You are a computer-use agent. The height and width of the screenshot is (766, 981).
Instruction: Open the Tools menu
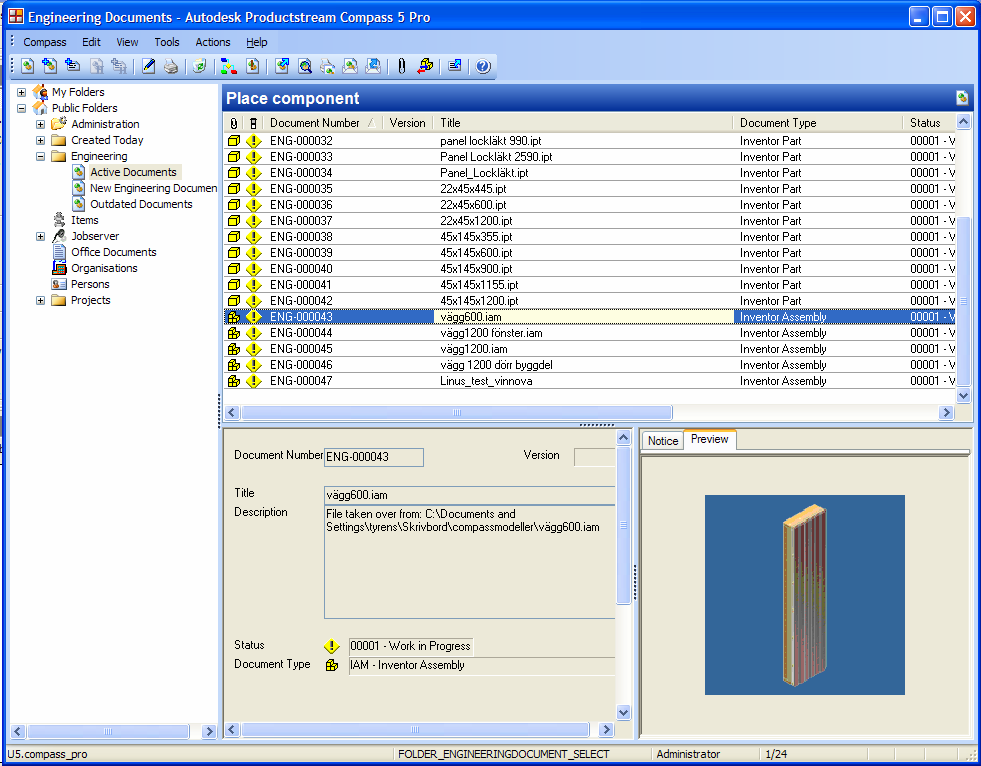point(167,42)
